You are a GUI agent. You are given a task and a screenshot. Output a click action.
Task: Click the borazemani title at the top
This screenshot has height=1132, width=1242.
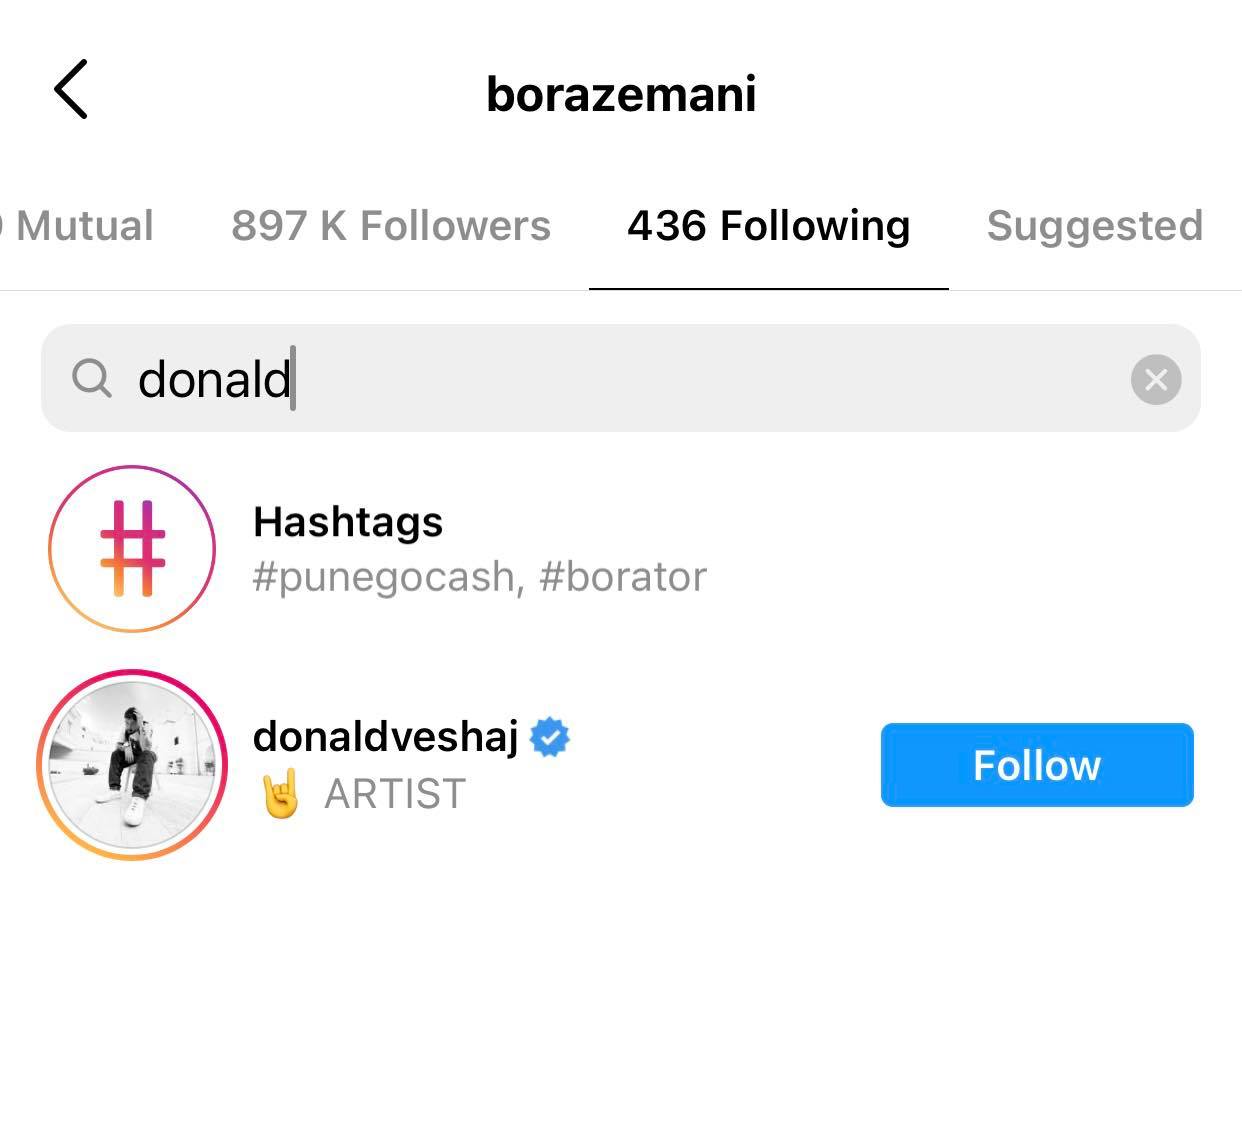pyautogui.click(x=621, y=94)
